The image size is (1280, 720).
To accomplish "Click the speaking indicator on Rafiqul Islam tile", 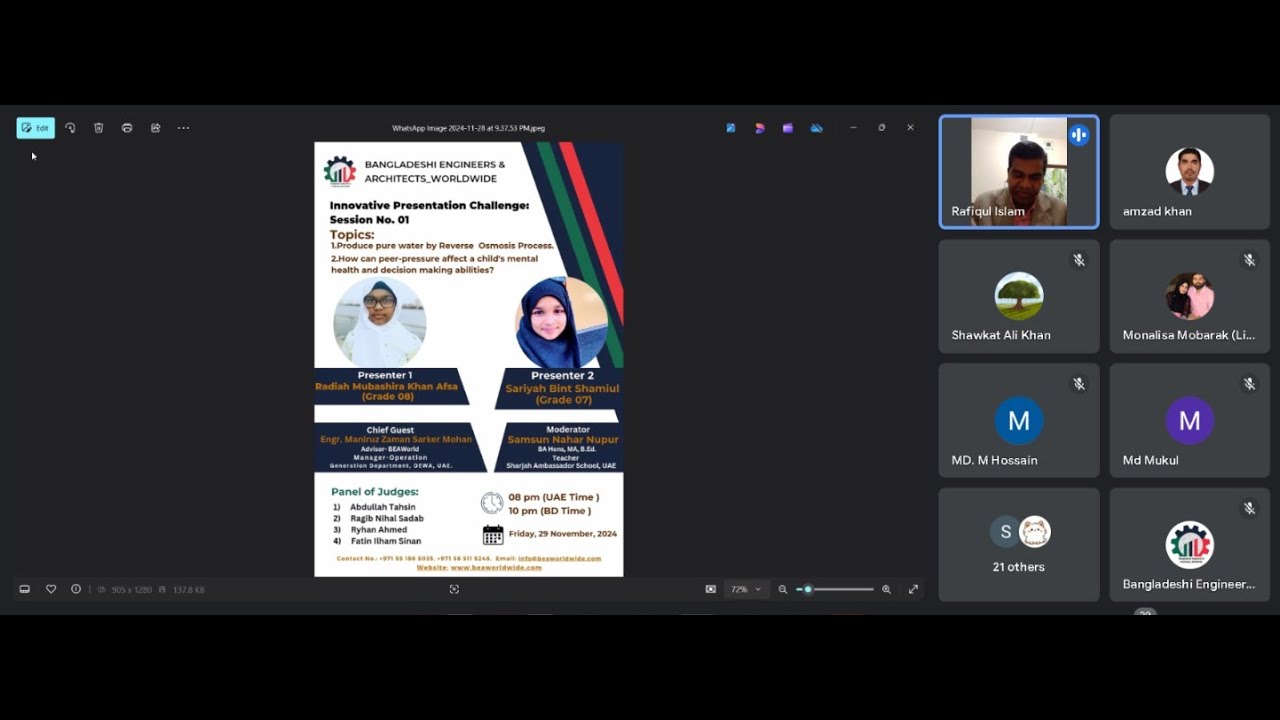I will click(1078, 135).
